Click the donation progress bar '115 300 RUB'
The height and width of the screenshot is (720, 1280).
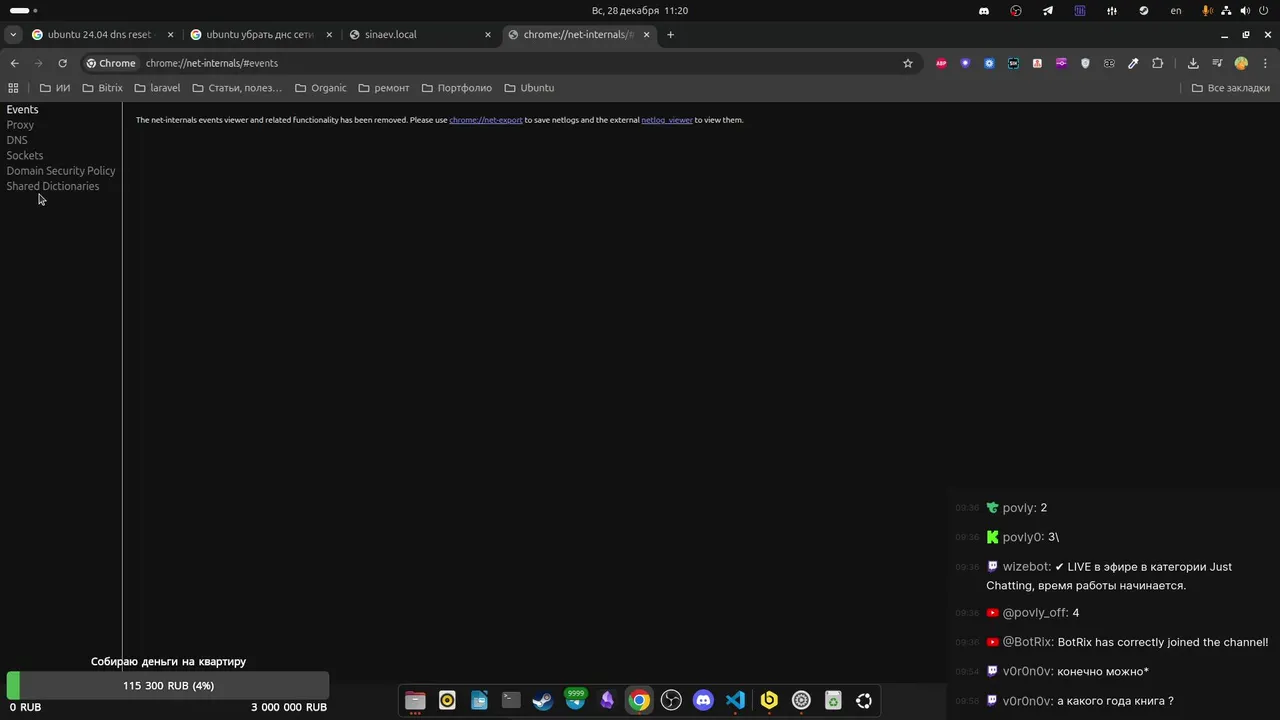tap(168, 686)
